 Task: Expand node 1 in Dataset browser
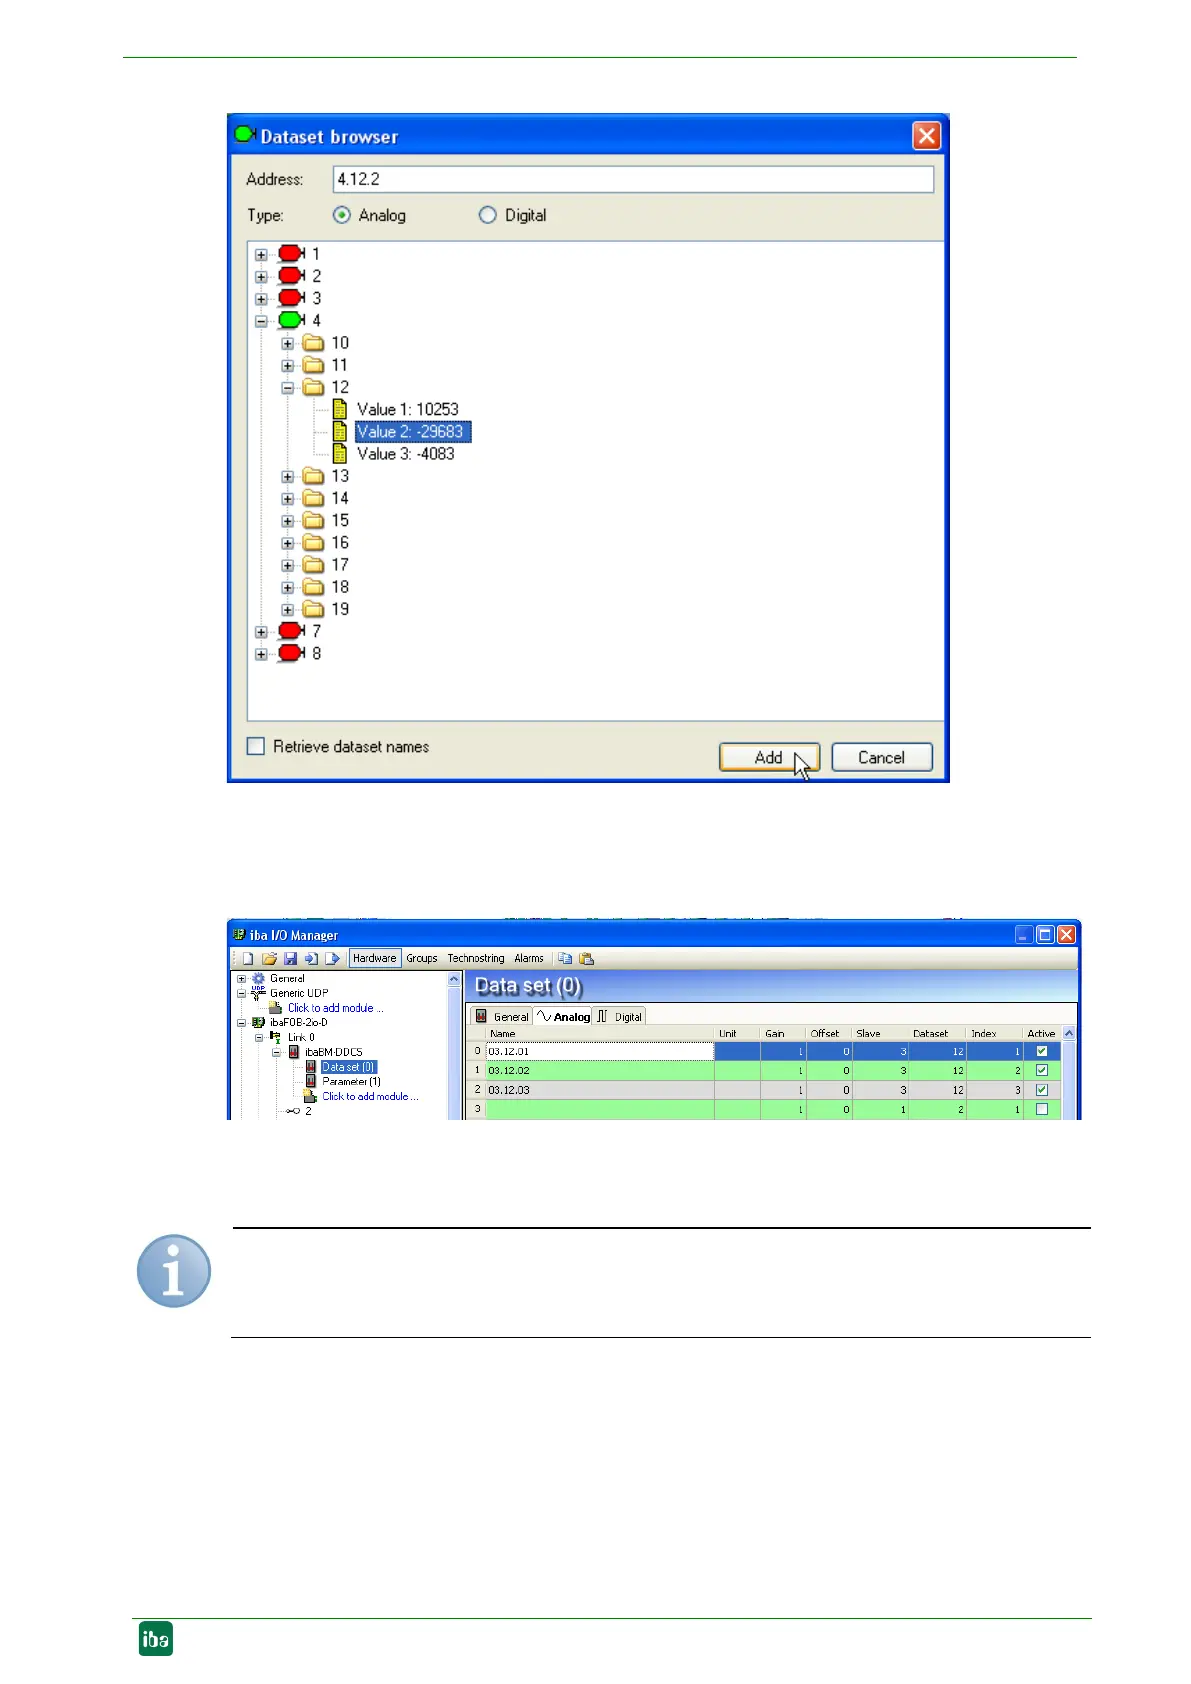click(x=261, y=255)
